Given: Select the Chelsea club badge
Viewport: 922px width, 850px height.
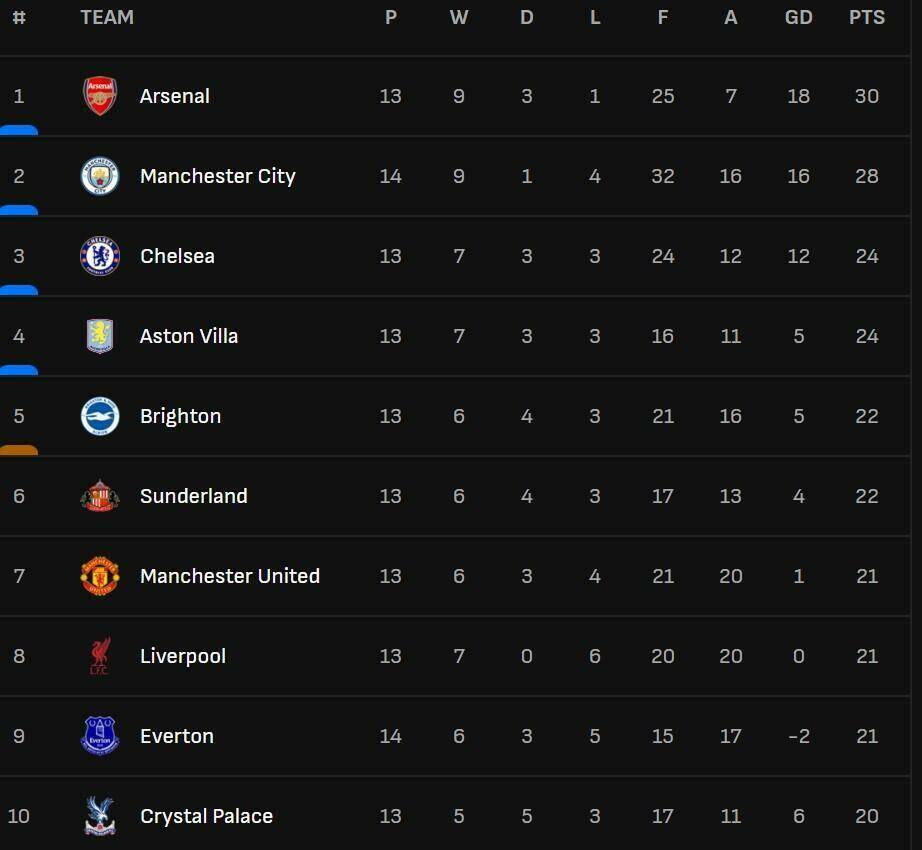Looking at the screenshot, I should [100, 256].
